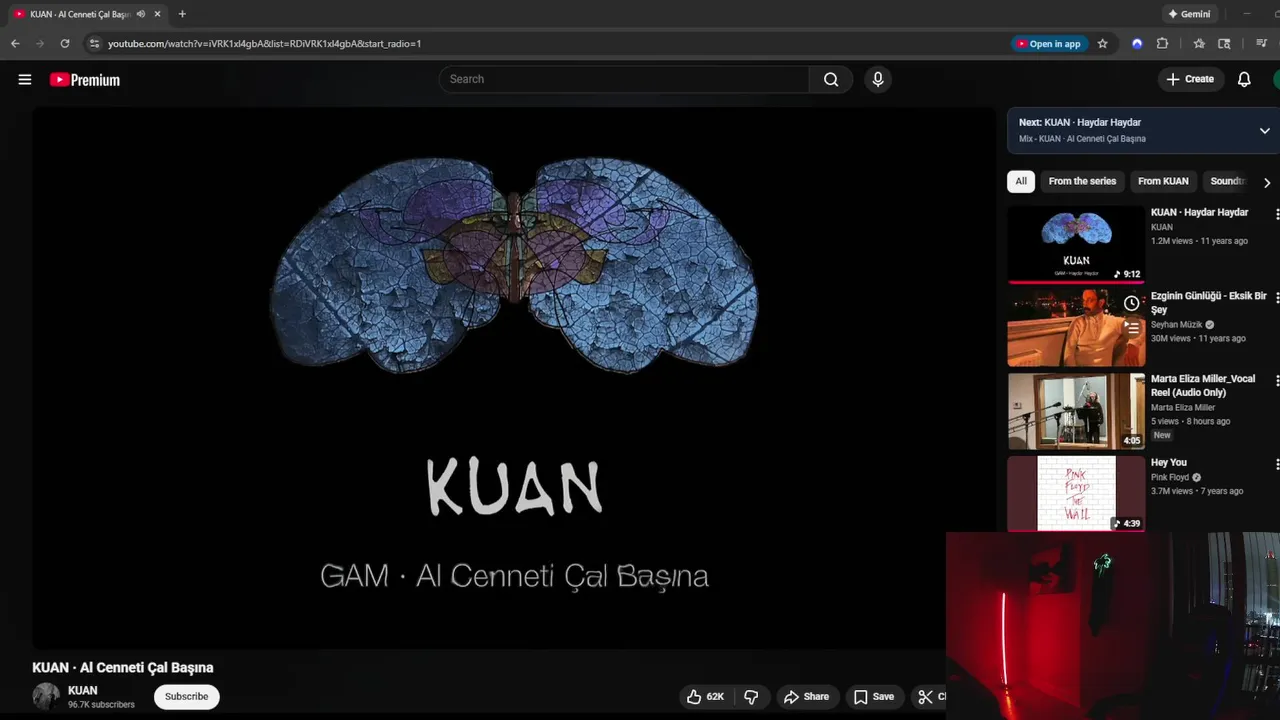
Task: Reload the page in browser
Action: (x=65, y=44)
